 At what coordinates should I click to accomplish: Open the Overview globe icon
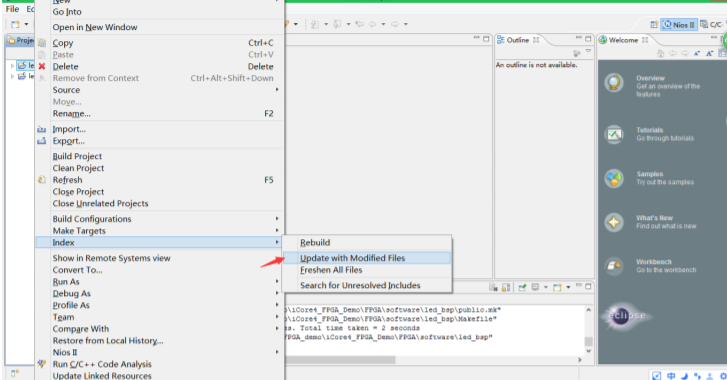click(x=614, y=83)
